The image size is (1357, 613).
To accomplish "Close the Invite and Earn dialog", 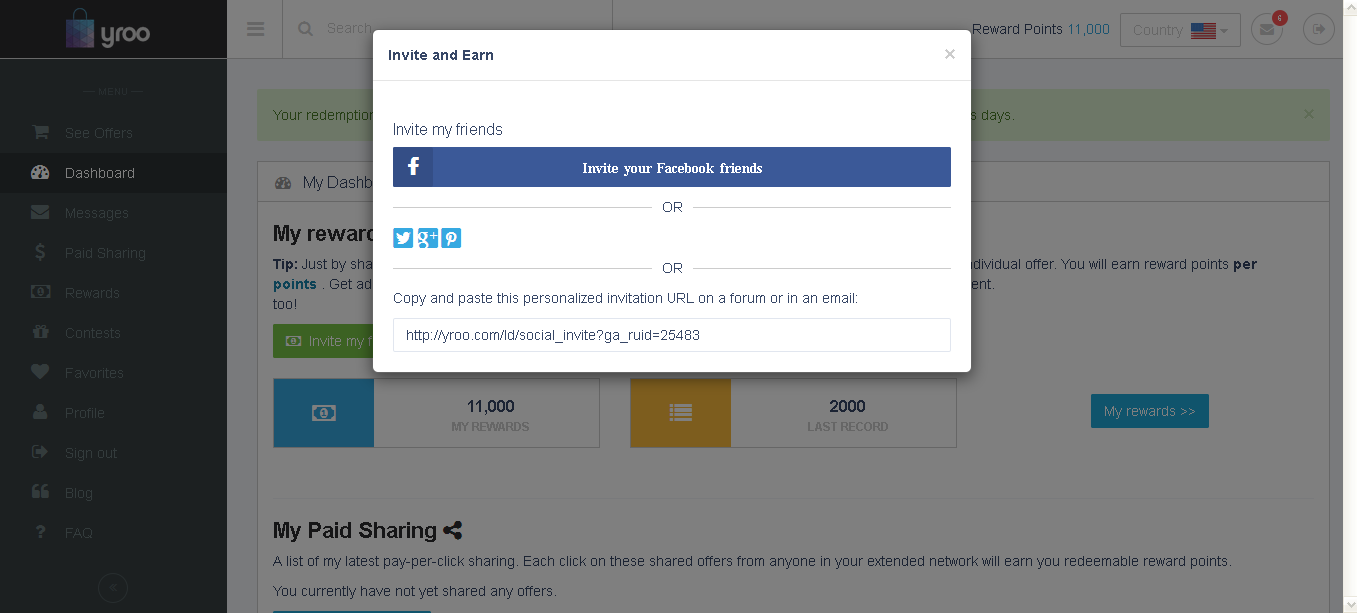I will pyautogui.click(x=950, y=55).
